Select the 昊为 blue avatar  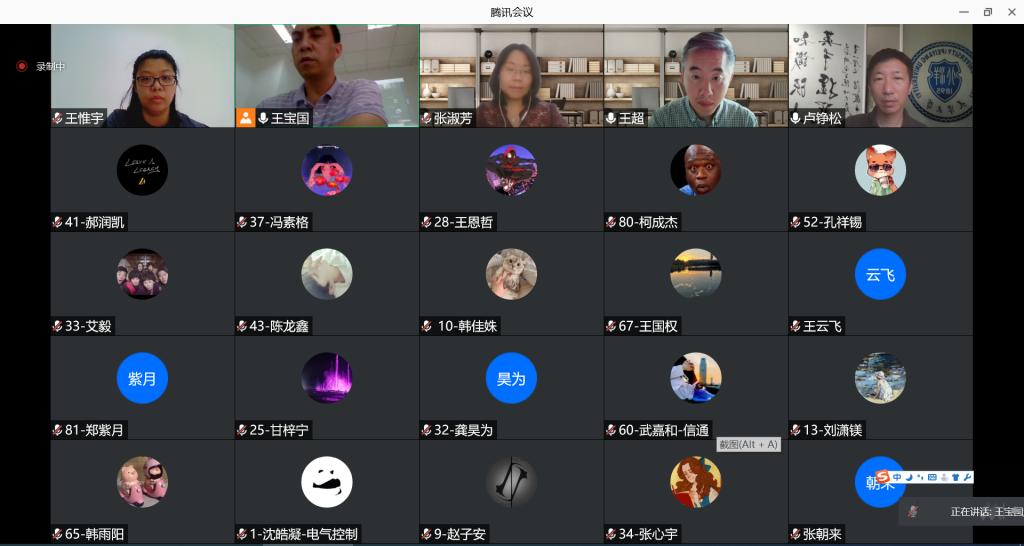tap(511, 379)
